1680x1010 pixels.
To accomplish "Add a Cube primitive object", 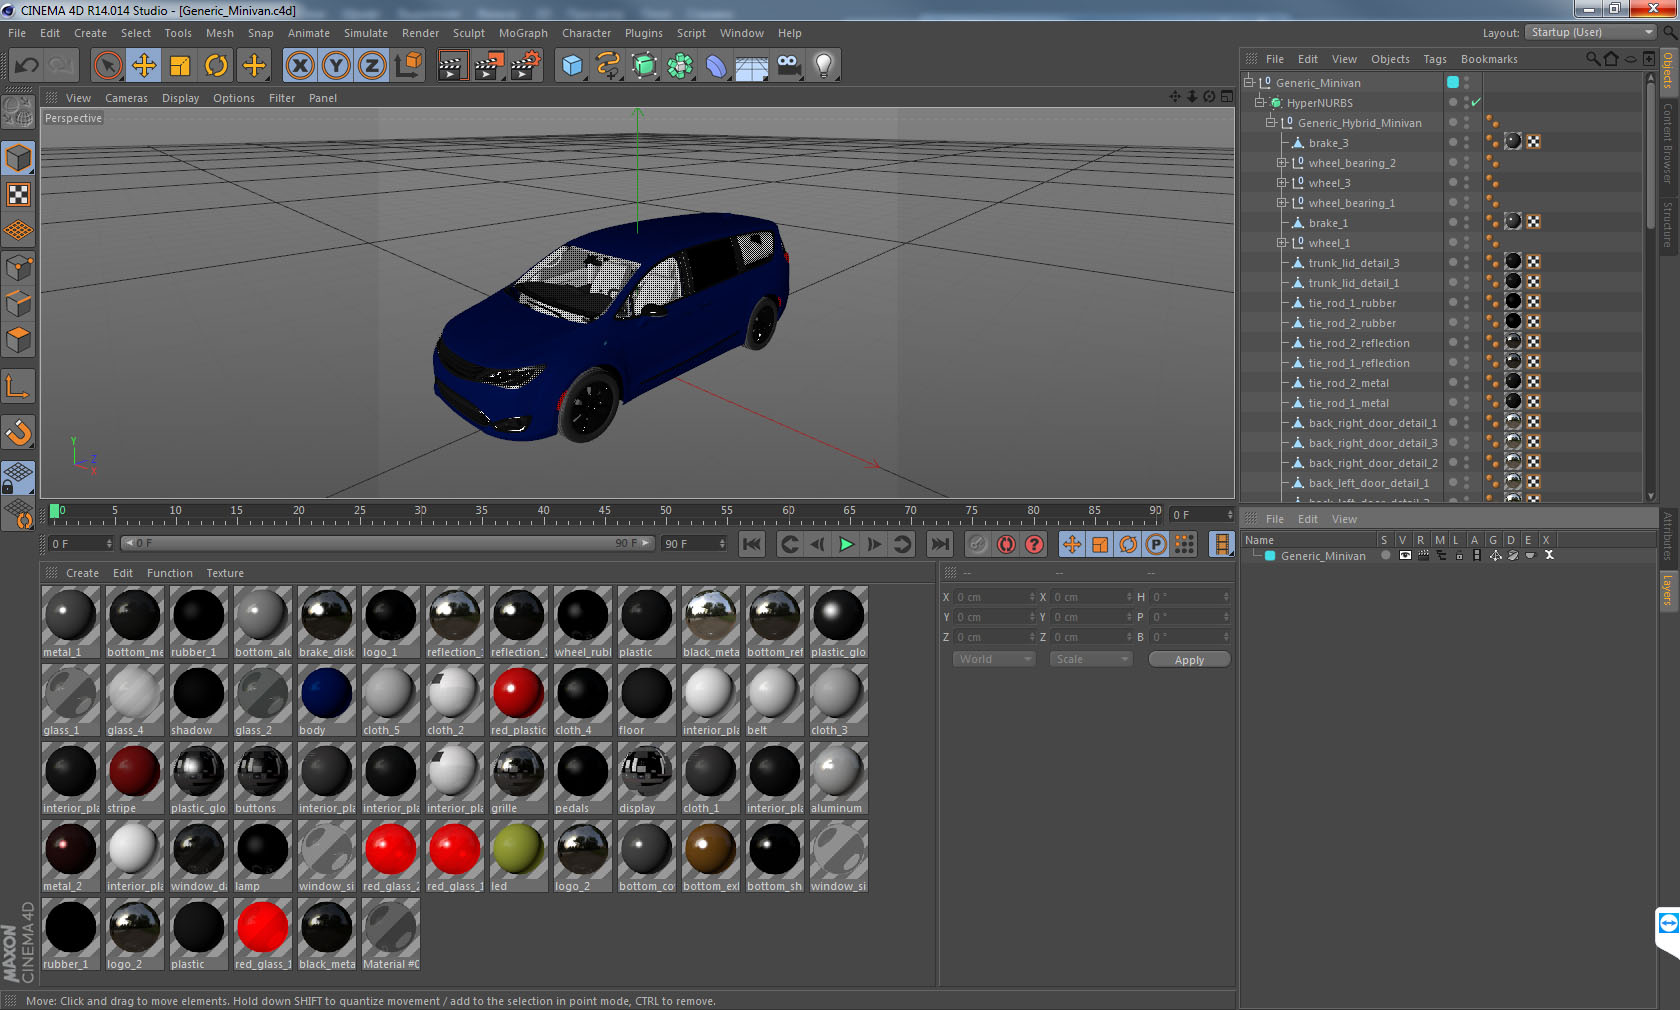I will tap(572, 66).
